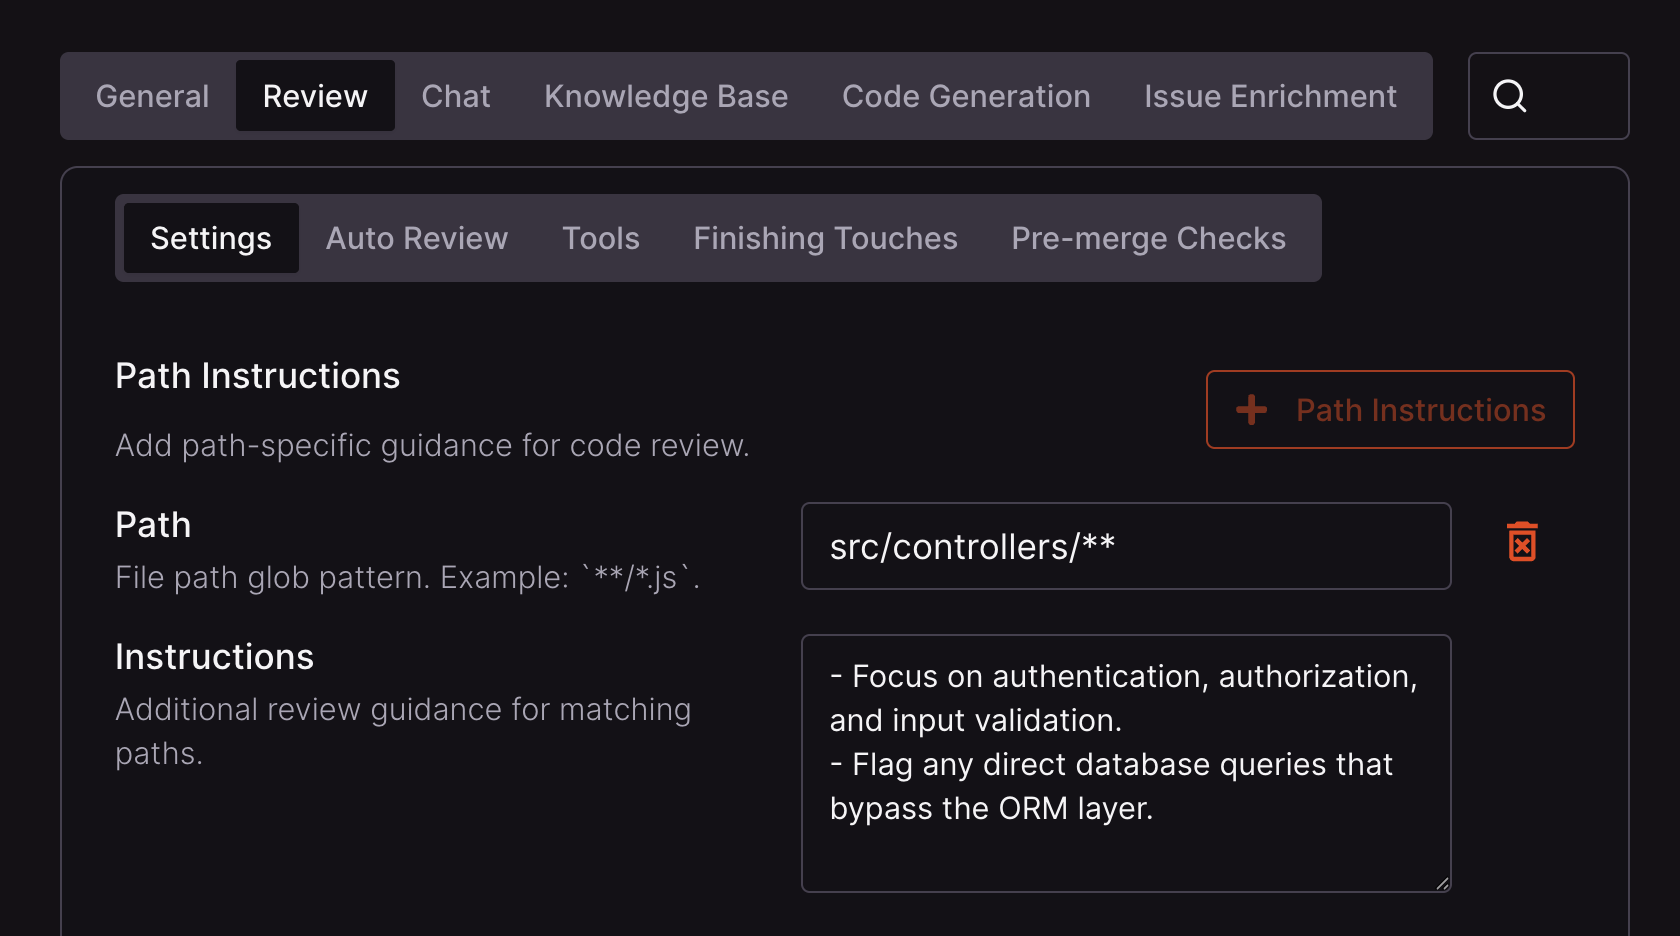Delete the src/controllers path instruction

(1522, 542)
